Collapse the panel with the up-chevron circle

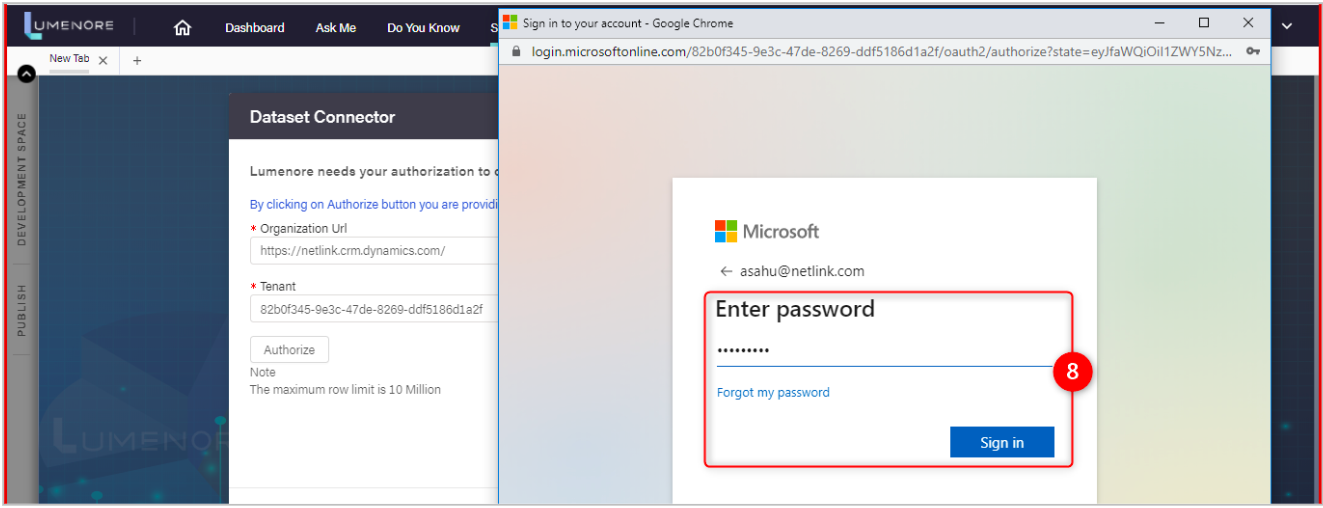tap(27, 73)
